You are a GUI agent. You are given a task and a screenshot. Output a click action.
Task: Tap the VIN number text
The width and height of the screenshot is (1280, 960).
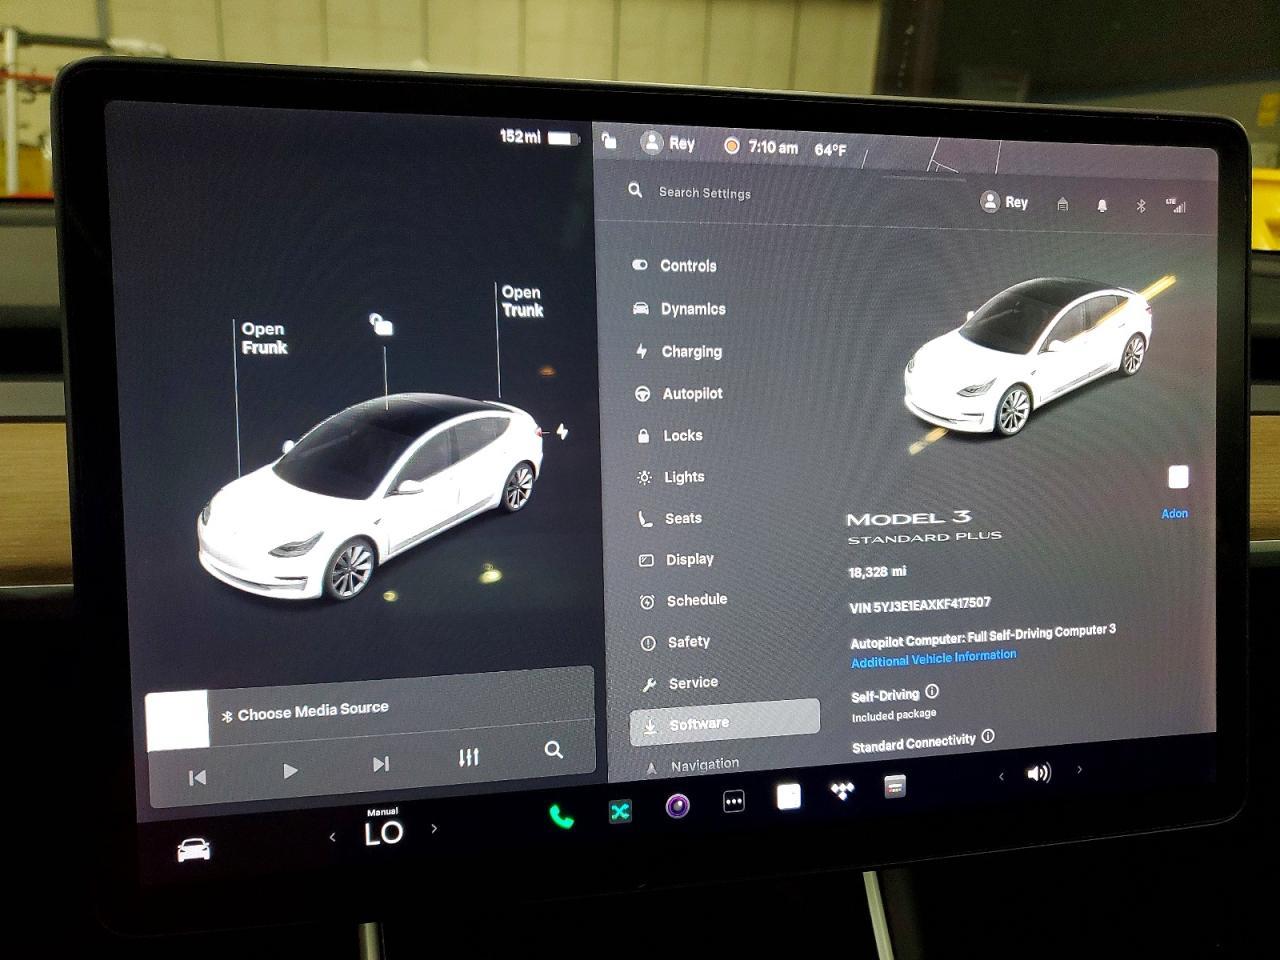click(x=920, y=605)
